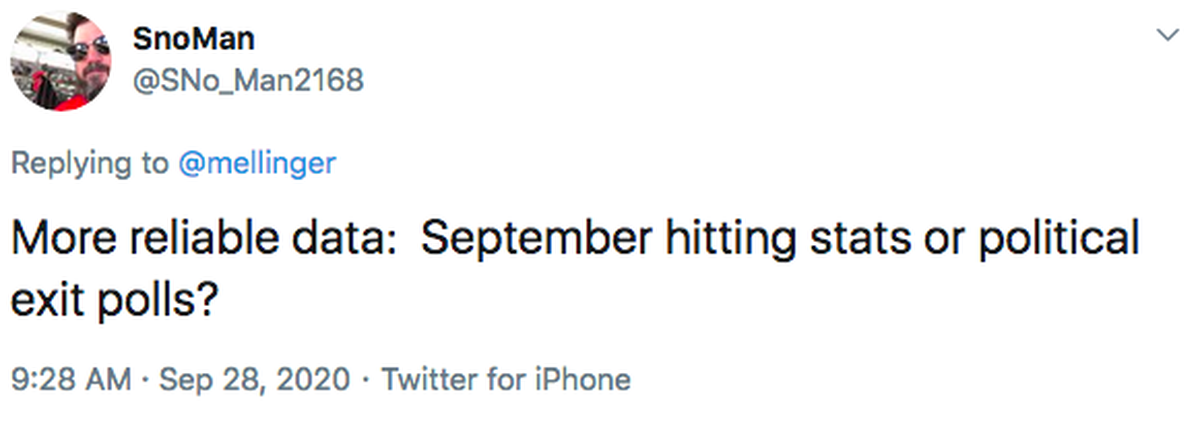The image size is (1200, 421).
Task: Visit the @SNo_Man2168 handle
Action: [x=248, y=79]
